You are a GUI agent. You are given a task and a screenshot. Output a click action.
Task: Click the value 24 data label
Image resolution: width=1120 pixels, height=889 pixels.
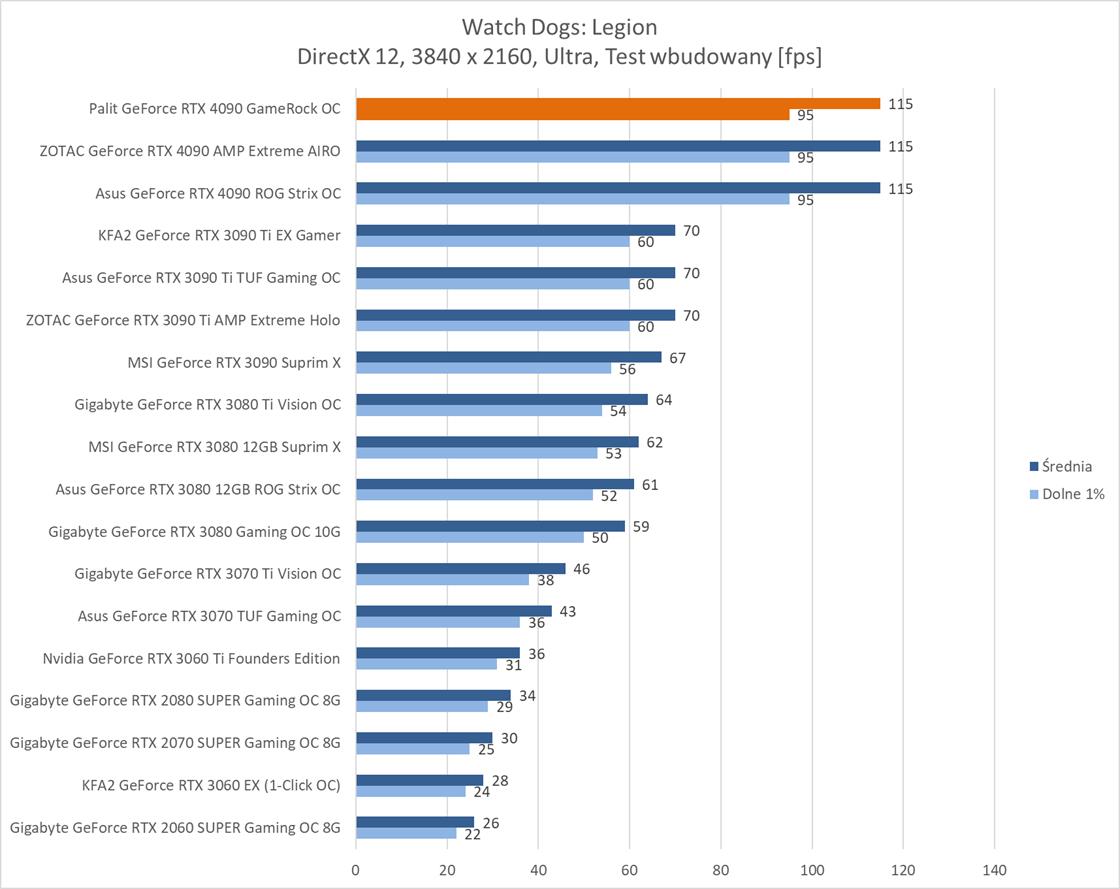click(x=481, y=792)
